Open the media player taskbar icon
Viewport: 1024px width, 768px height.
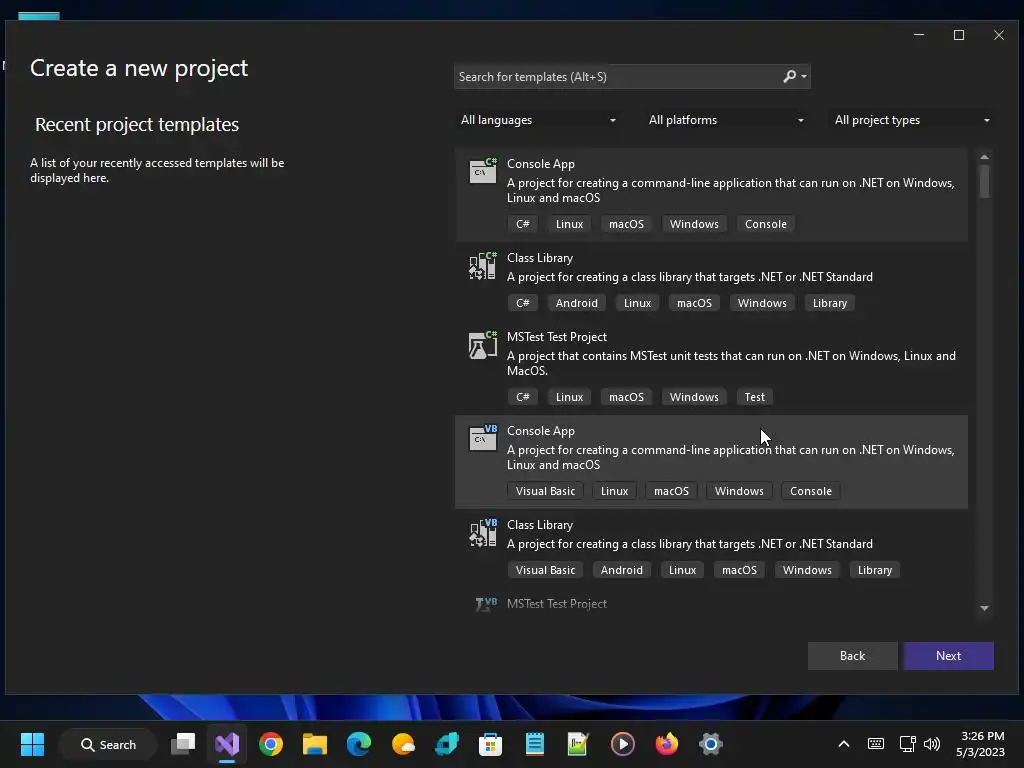click(x=622, y=744)
